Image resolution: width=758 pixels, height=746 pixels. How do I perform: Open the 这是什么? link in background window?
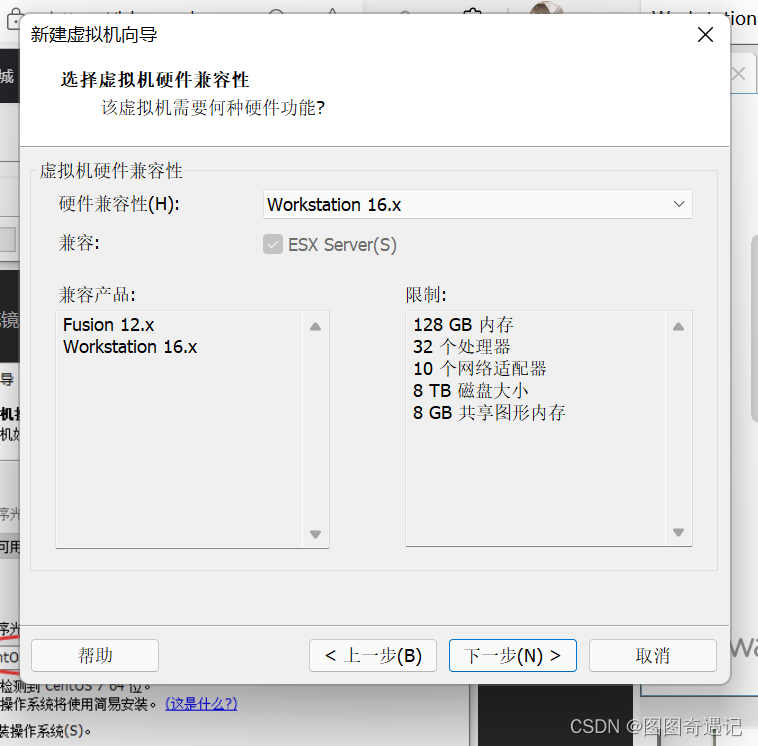tap(201, 703)
